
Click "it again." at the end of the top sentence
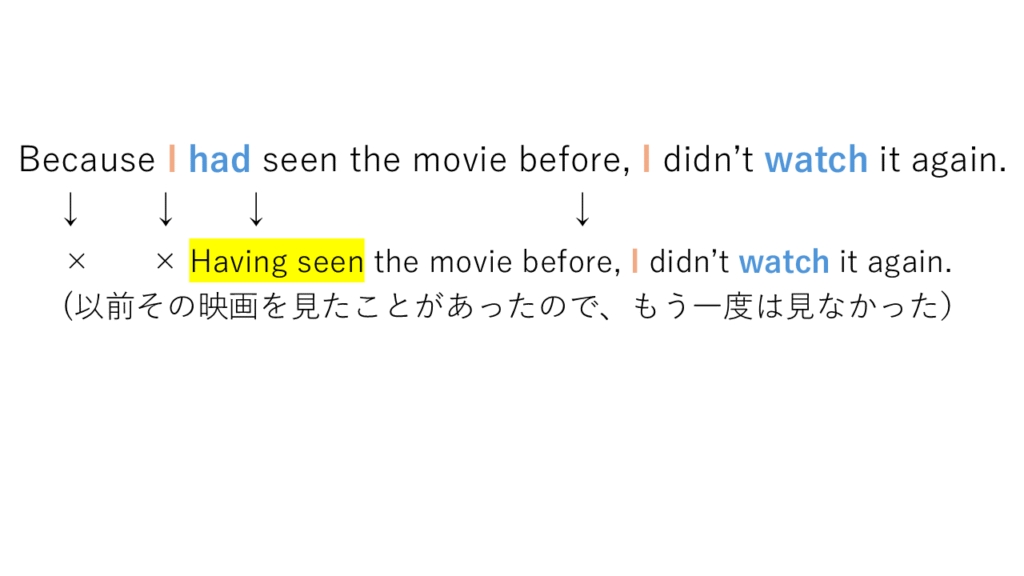click(942, 160)
